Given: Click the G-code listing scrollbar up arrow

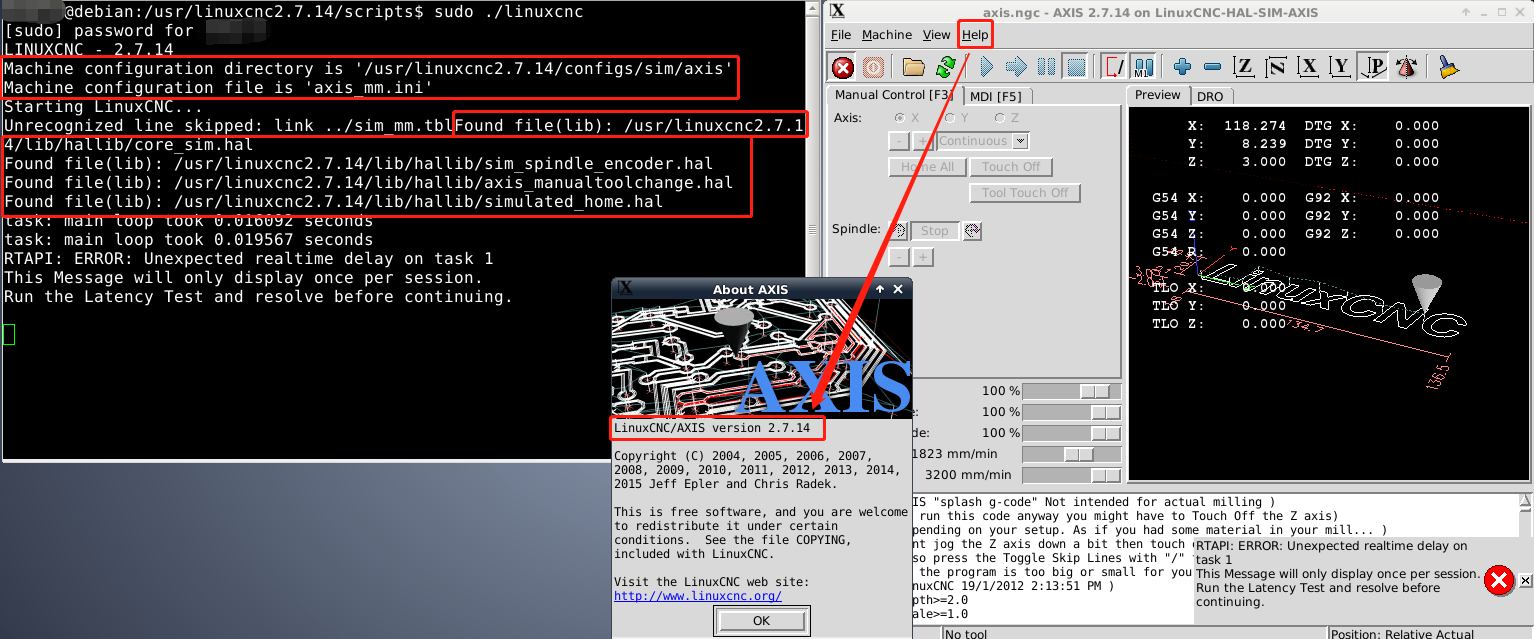Looking at the screenshot, I should [x=1525, y=502].
